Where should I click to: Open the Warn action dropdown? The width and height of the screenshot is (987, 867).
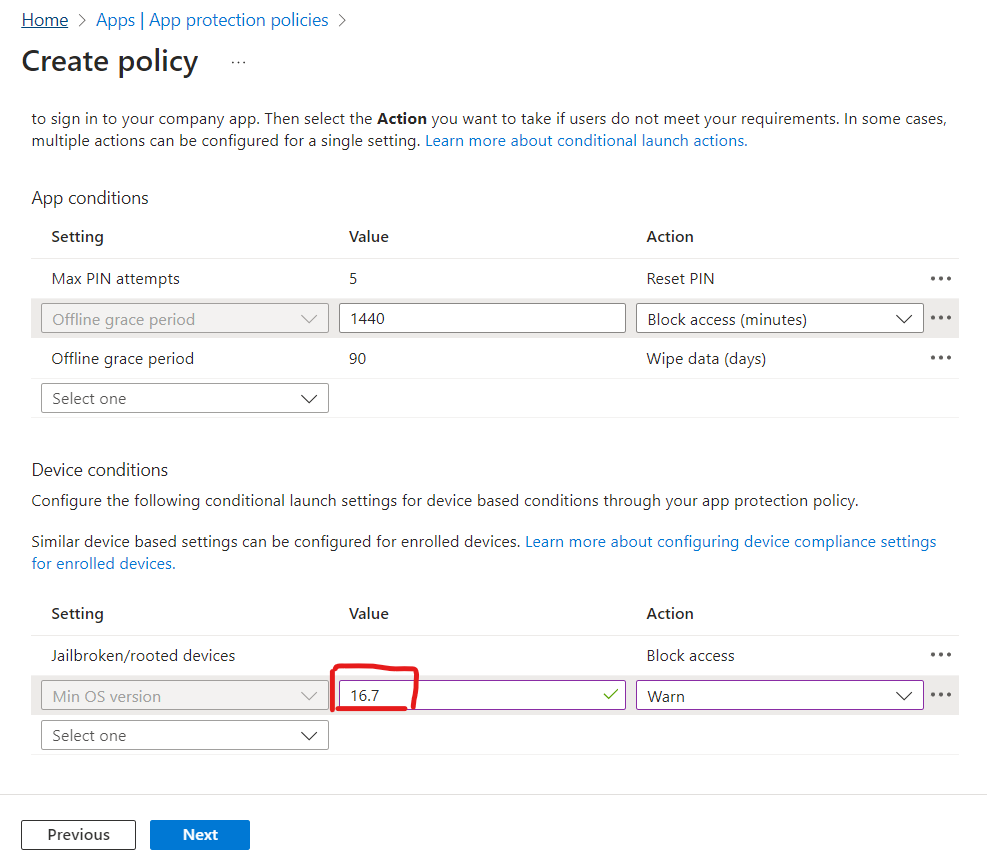point(780,694)
